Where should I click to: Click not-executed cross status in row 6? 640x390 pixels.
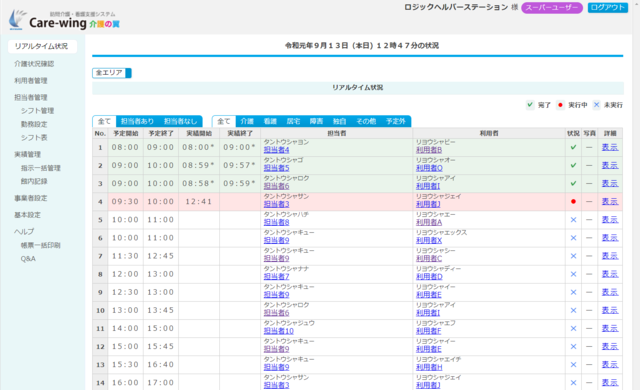tap(573, 238)
